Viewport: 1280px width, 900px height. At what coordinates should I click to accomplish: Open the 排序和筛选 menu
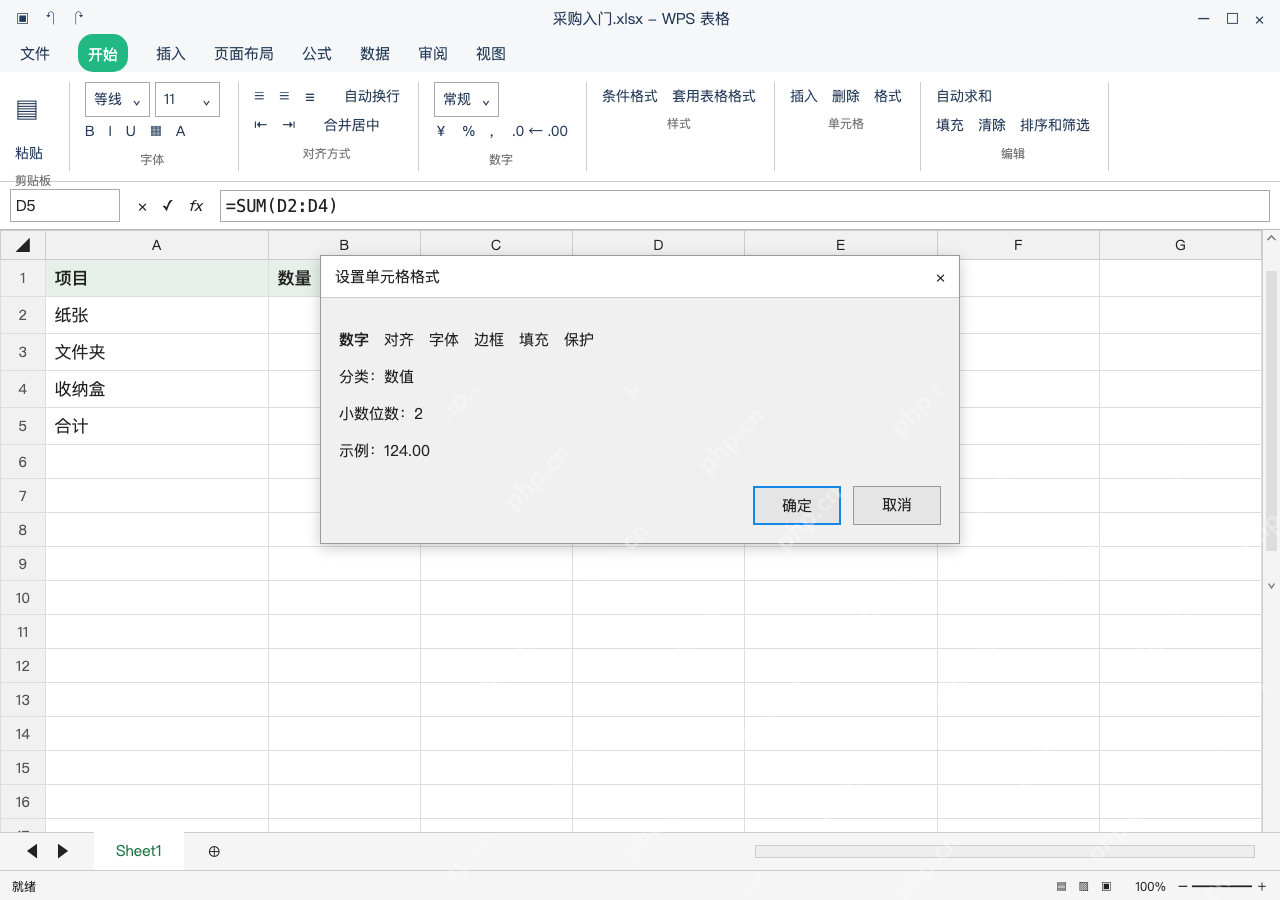[x=1055, y=125]
